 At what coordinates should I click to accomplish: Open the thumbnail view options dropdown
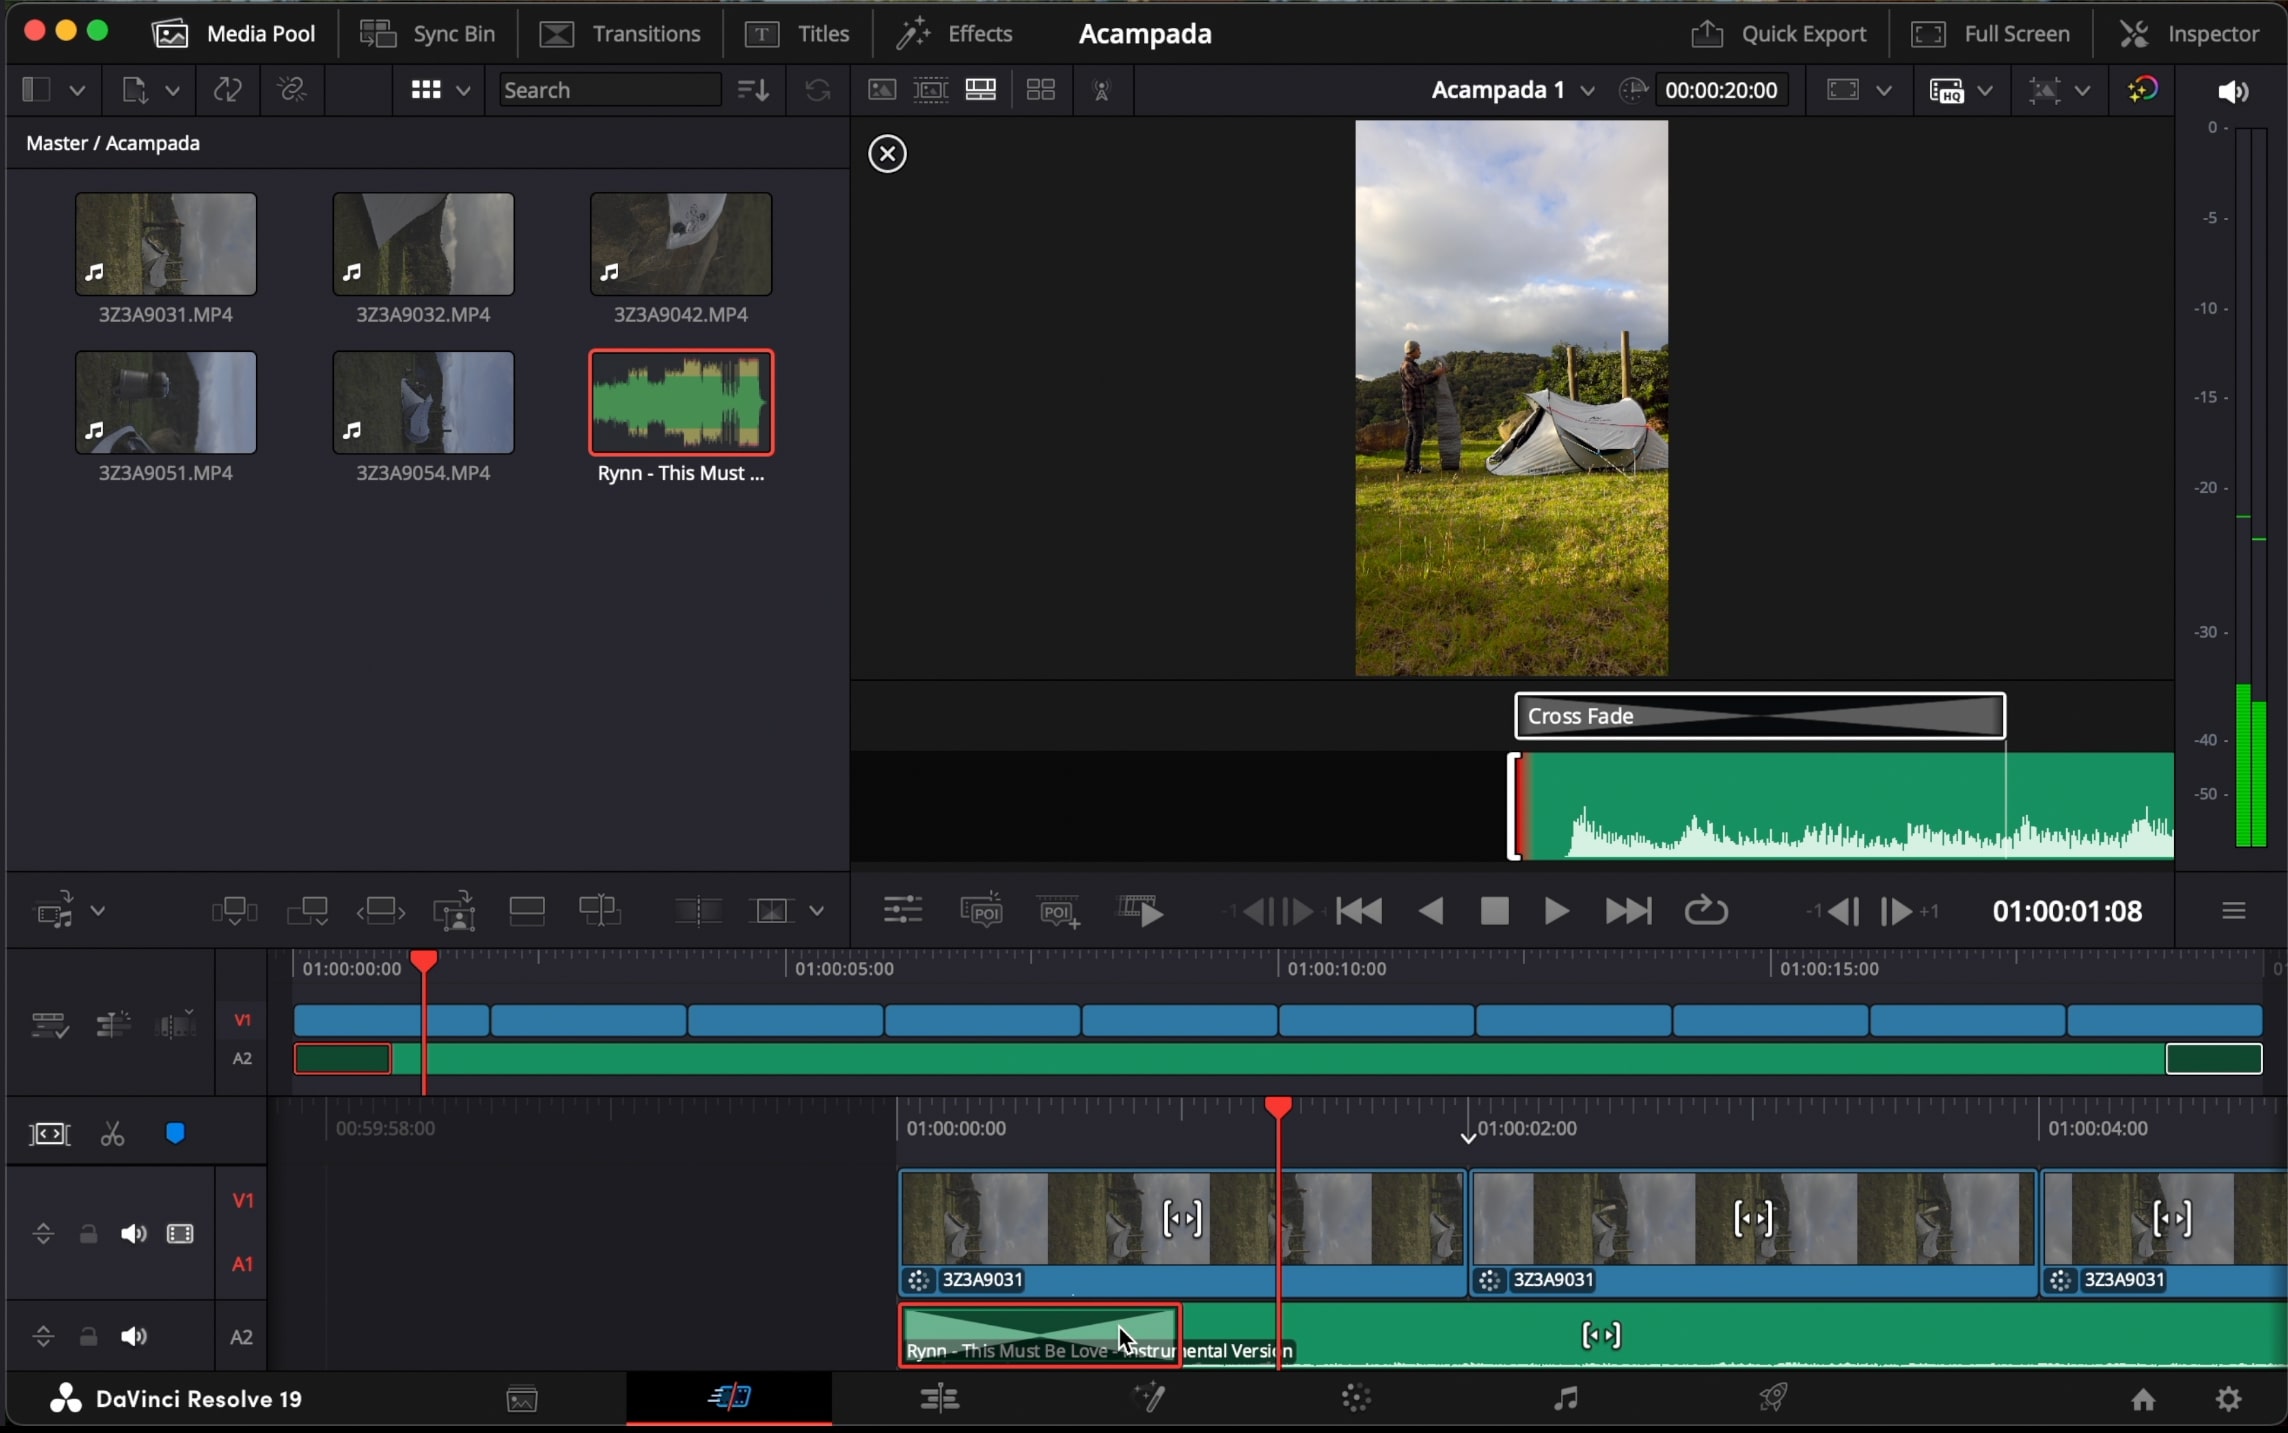click(463, 91)
